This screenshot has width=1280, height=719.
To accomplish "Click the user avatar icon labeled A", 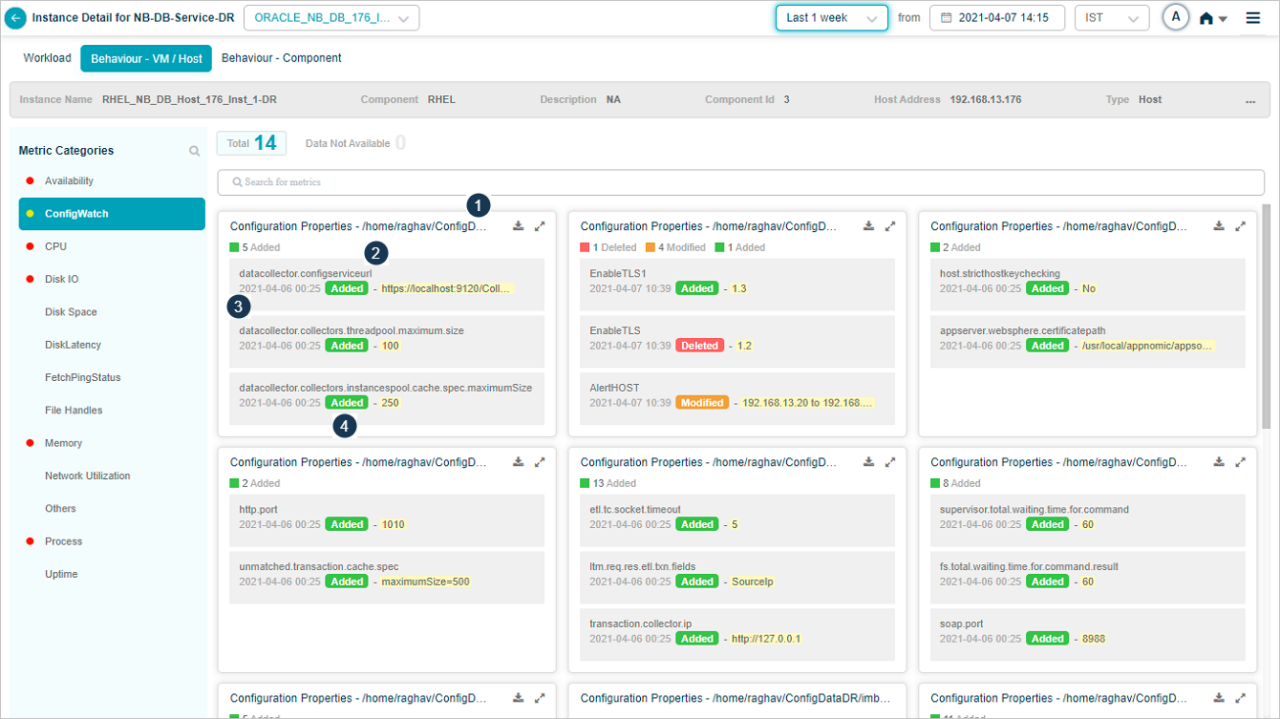I will pos(1175,17).
